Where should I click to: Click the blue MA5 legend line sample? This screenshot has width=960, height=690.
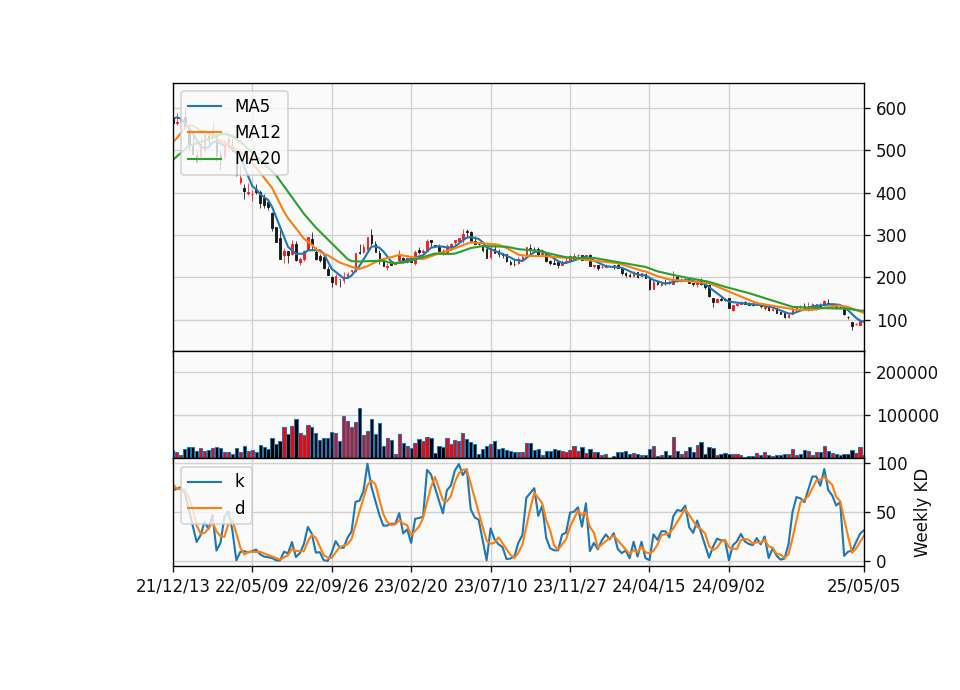tap(204, 106)
